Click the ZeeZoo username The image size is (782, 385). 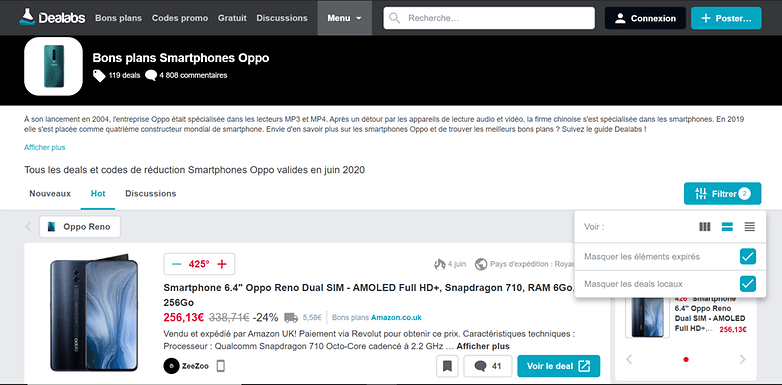tap(196, 366)
